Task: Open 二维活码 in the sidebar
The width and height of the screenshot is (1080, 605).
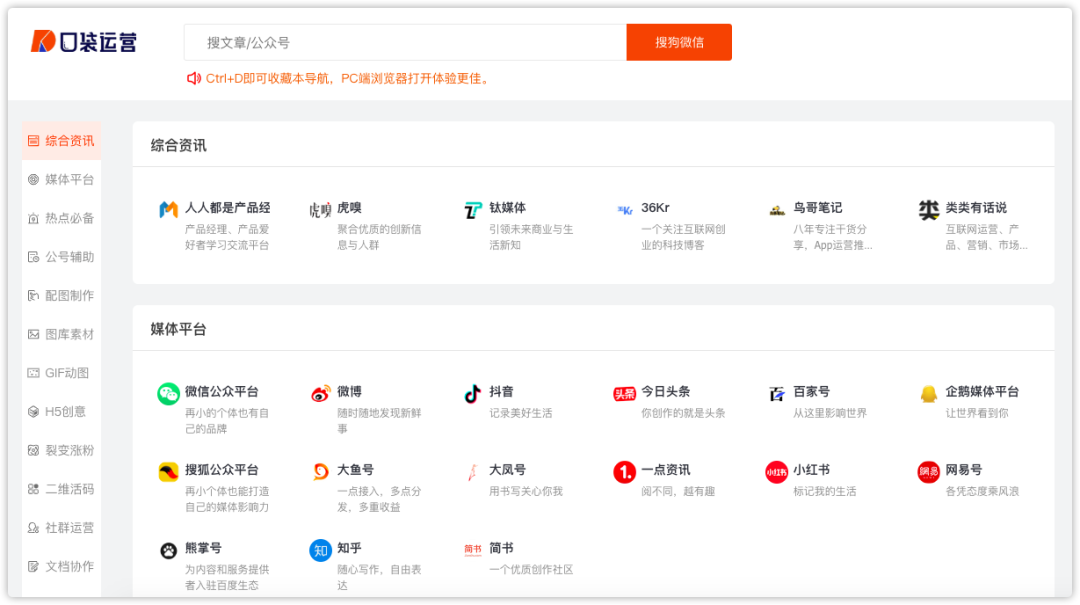Action: [x=61, y=489]
